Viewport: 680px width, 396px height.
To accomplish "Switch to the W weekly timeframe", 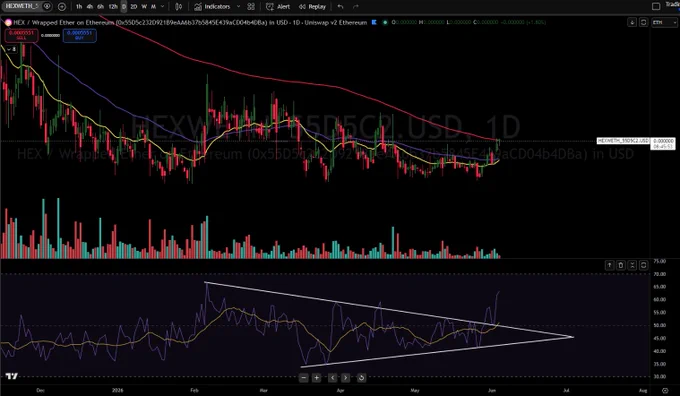I will (144, 7).
